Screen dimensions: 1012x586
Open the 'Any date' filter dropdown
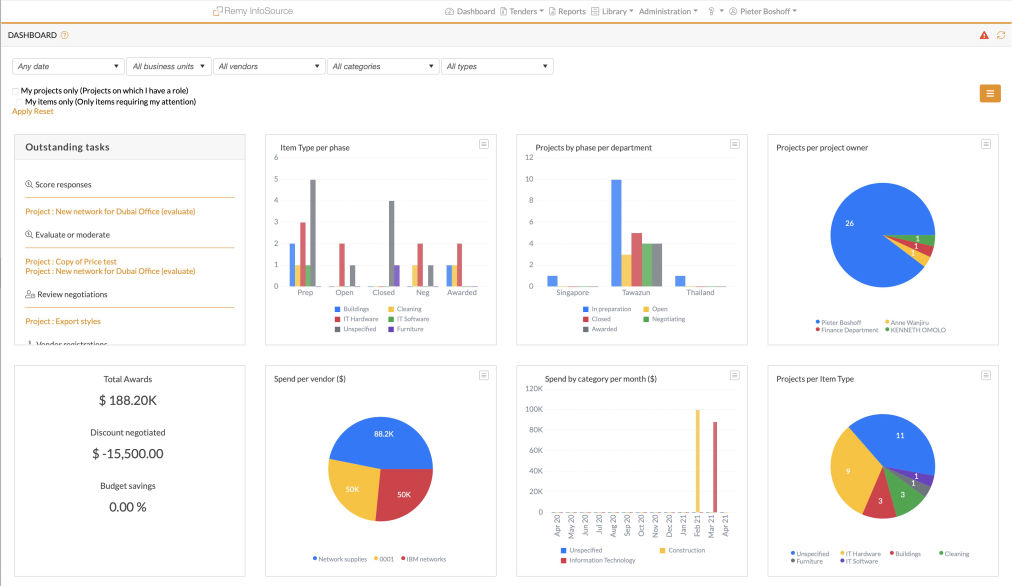tap(67, 65)
